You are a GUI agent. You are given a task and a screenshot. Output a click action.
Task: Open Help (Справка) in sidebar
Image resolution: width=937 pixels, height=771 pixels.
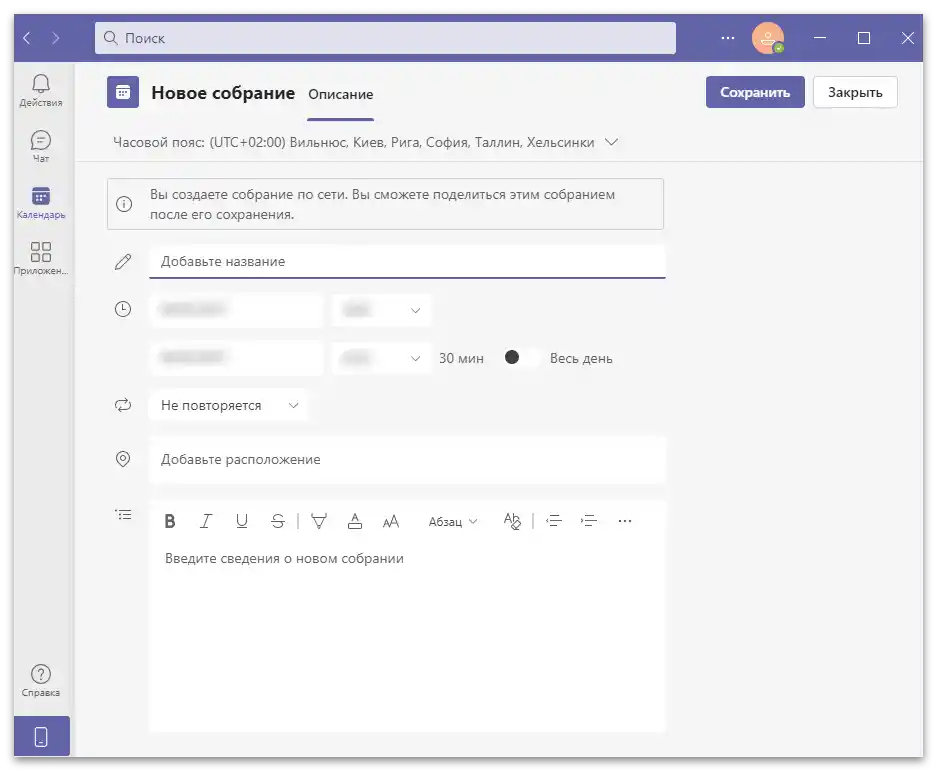tap(41, 681)
